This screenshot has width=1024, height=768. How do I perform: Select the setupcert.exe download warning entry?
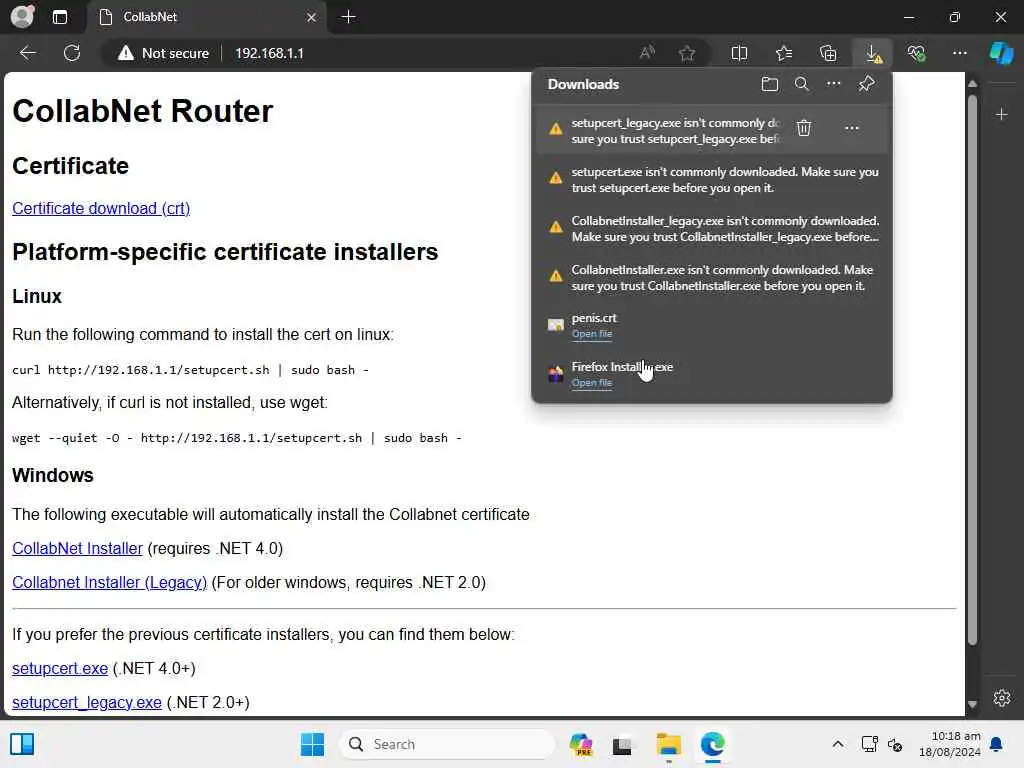[712, 180]
